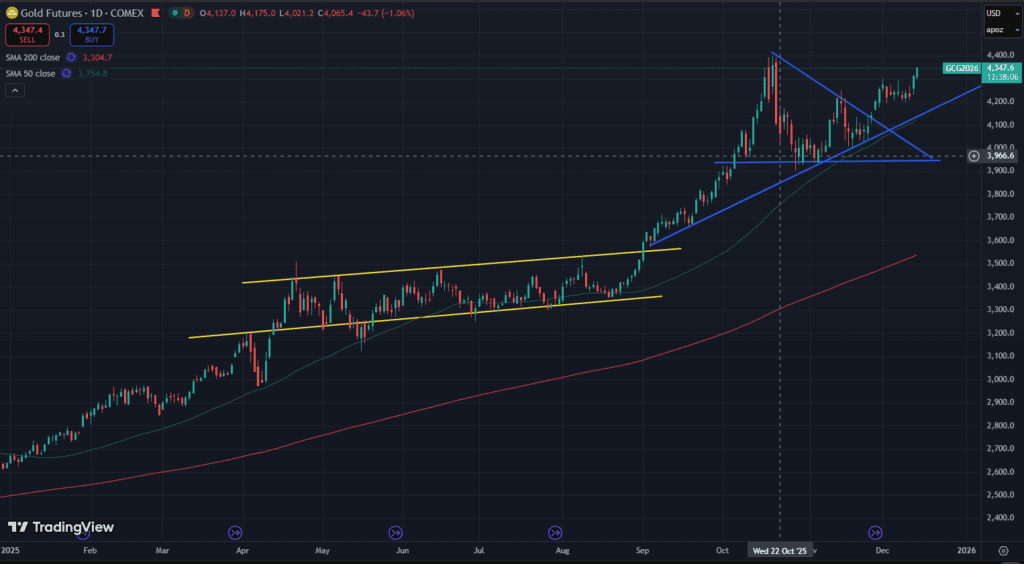1024x564 pixels.
Task: Click the green market status dot
Action: (x=174, y=13)
